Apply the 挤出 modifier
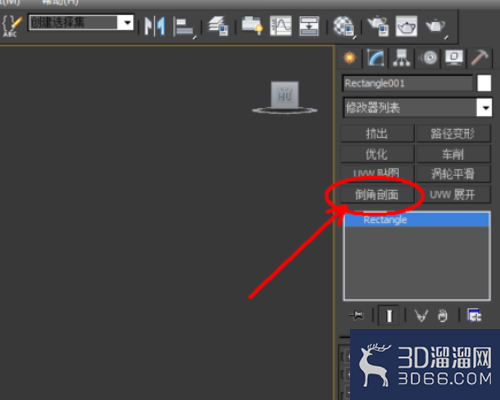Image resolution: width=500 pixels, height=400 pixels. 377,134
